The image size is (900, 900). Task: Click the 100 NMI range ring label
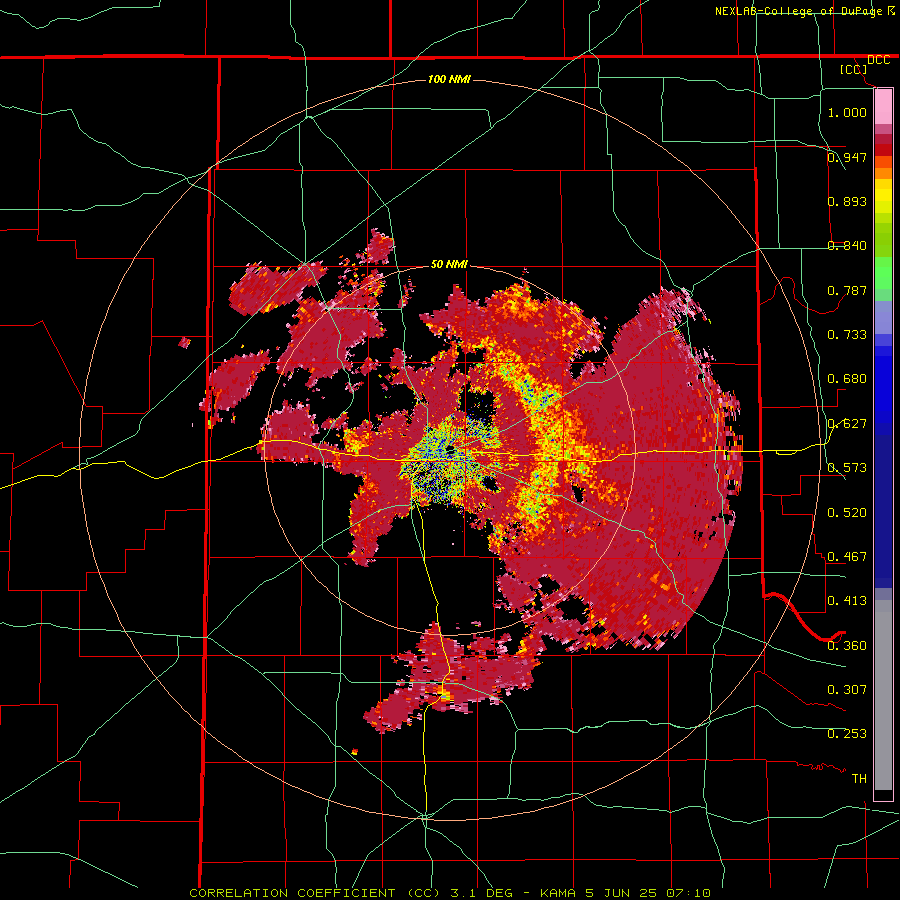pyautogui.click(x=449, y=79)
